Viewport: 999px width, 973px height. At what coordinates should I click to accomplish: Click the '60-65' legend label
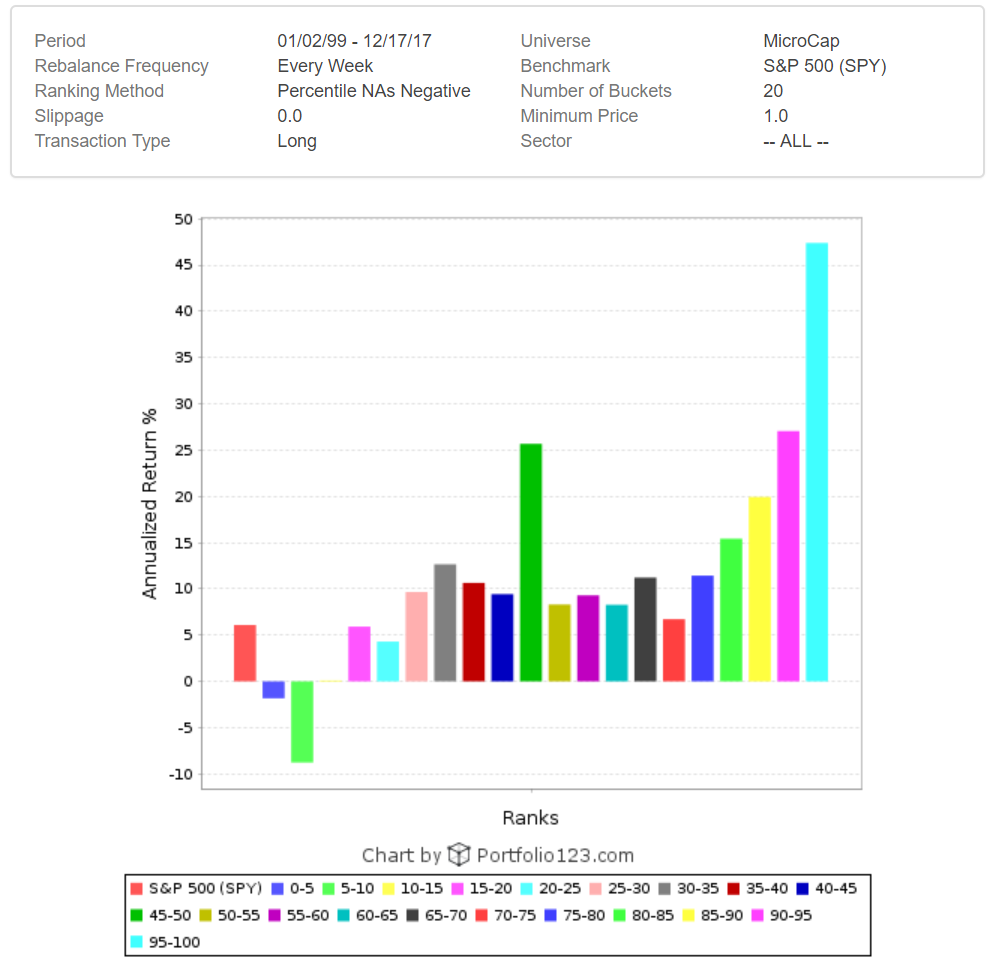377,915
